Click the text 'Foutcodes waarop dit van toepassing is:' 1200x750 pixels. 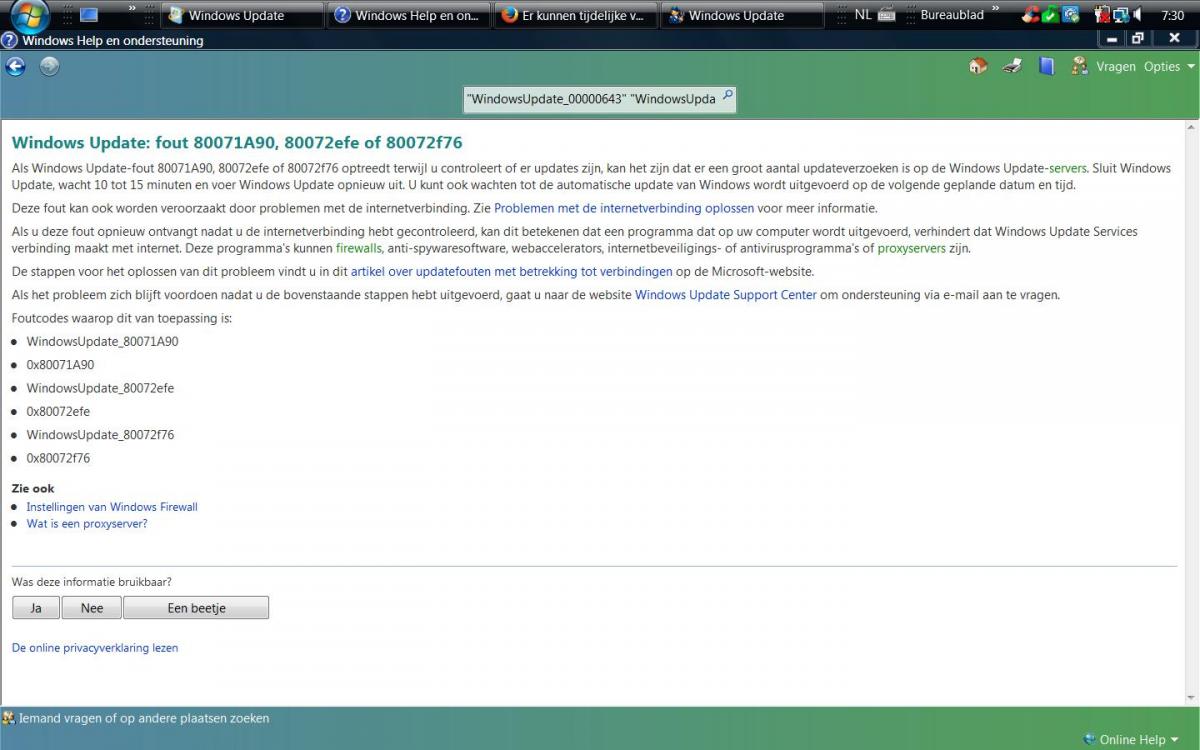pyautogui.click(x=122, y=318)
